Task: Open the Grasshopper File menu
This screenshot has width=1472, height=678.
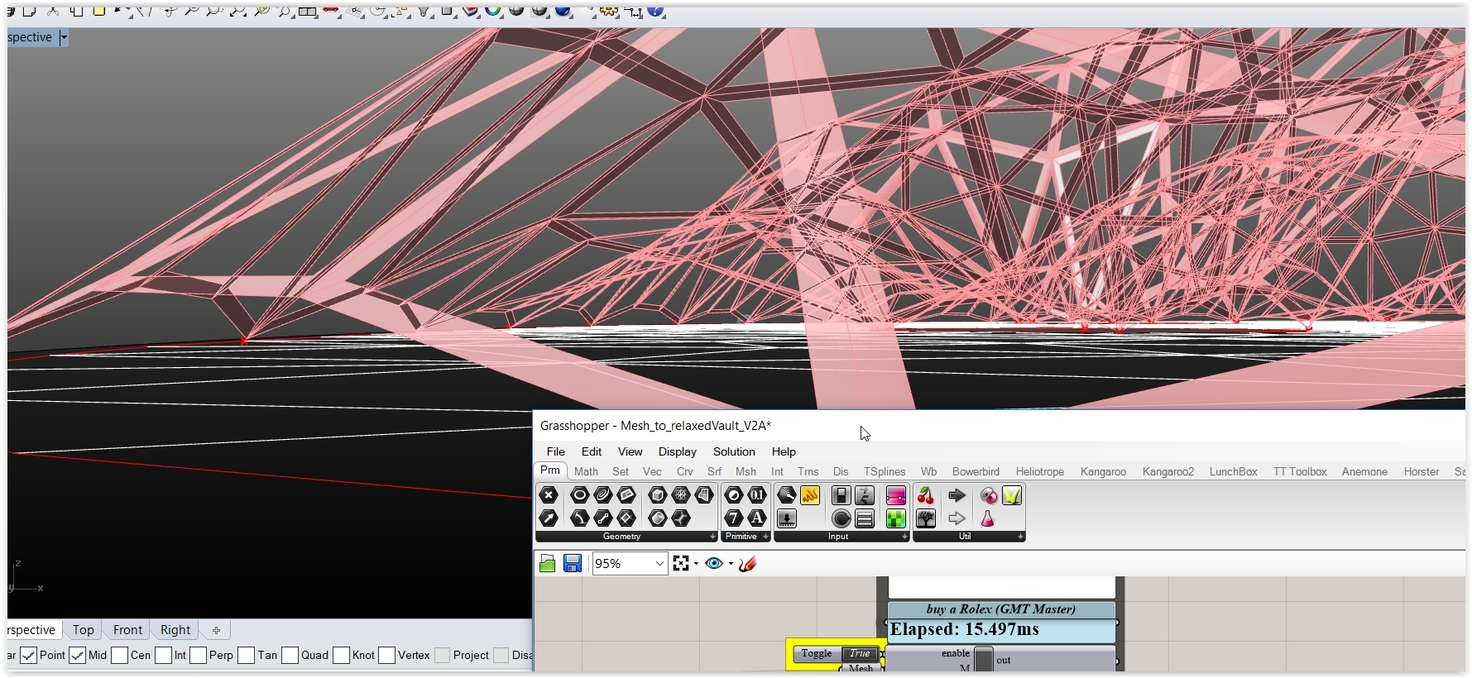Action: pyautogui.click(x=555, y=452)
